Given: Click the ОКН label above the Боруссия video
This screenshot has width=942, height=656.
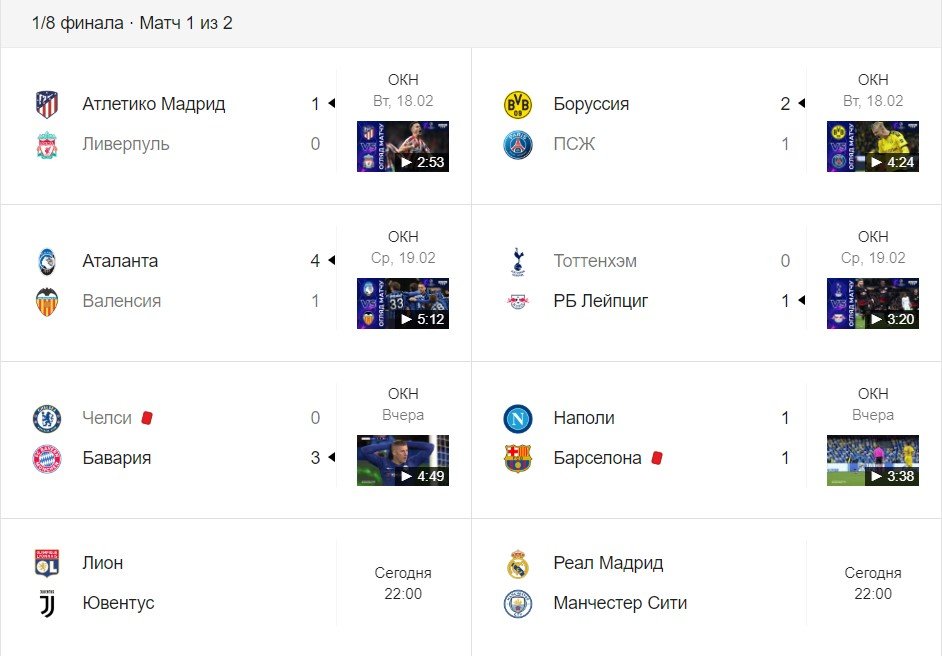Looking at the screenshot, I should point(873,79).
